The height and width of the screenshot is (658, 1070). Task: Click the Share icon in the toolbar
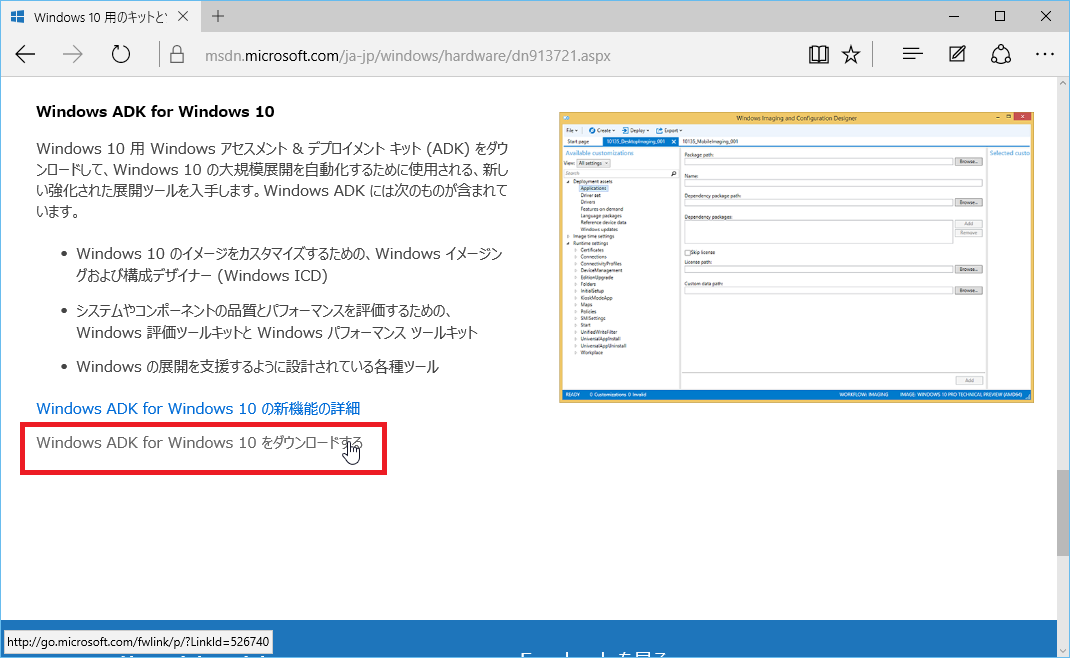tap(1000, 55)
